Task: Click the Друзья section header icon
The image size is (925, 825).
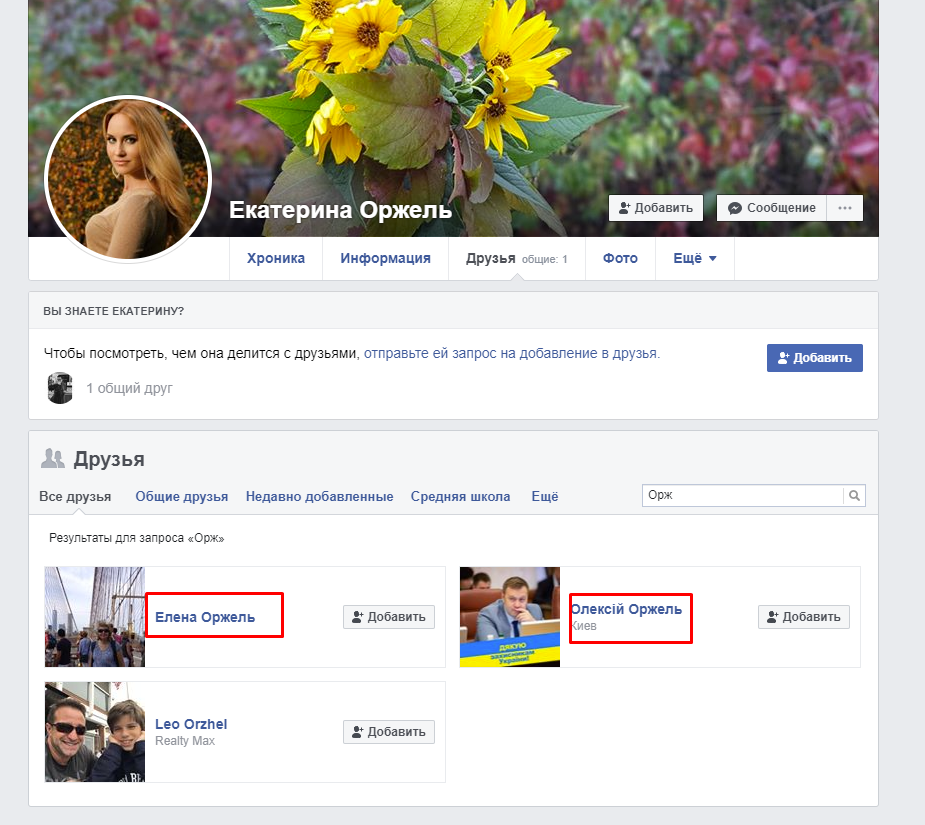Action: click(x=52, y=459)
